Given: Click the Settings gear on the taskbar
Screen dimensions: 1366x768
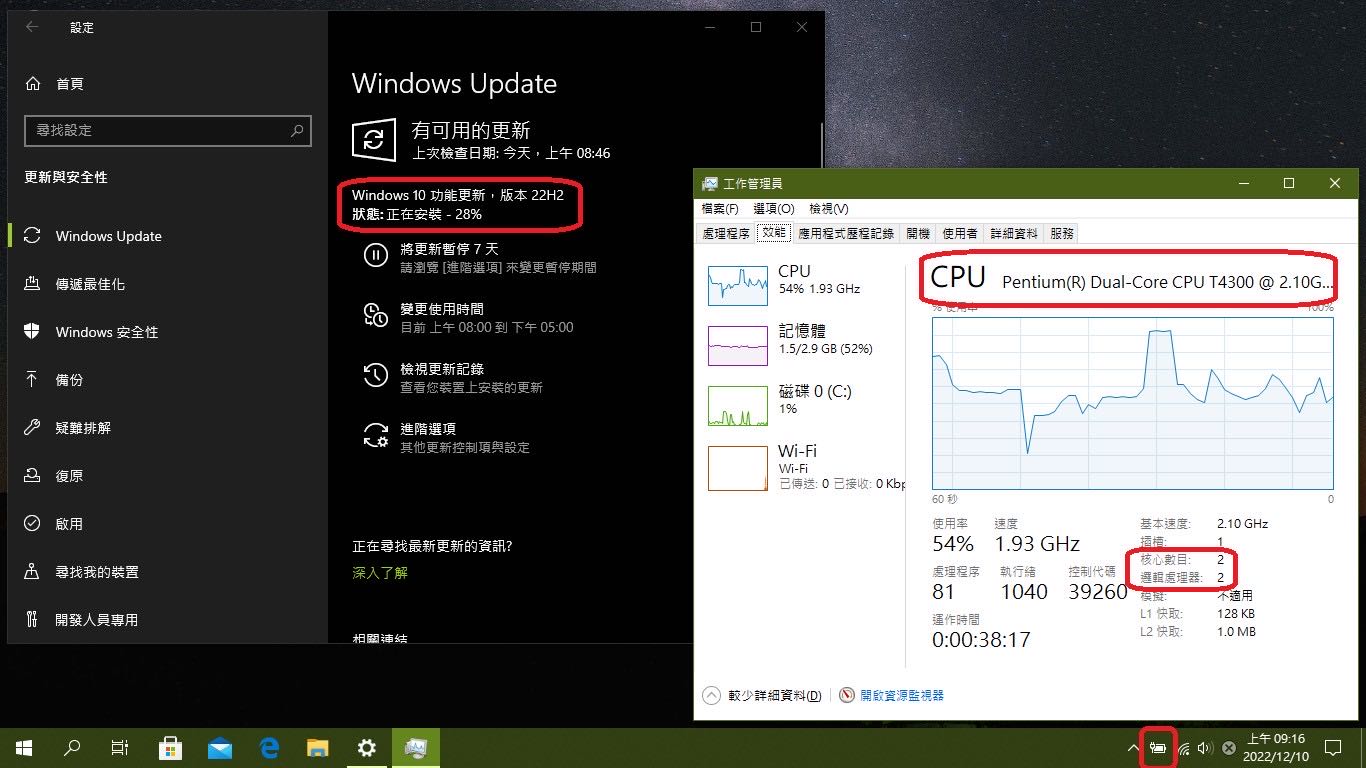Looking at the screenshot, I should (x=366, y=747).
